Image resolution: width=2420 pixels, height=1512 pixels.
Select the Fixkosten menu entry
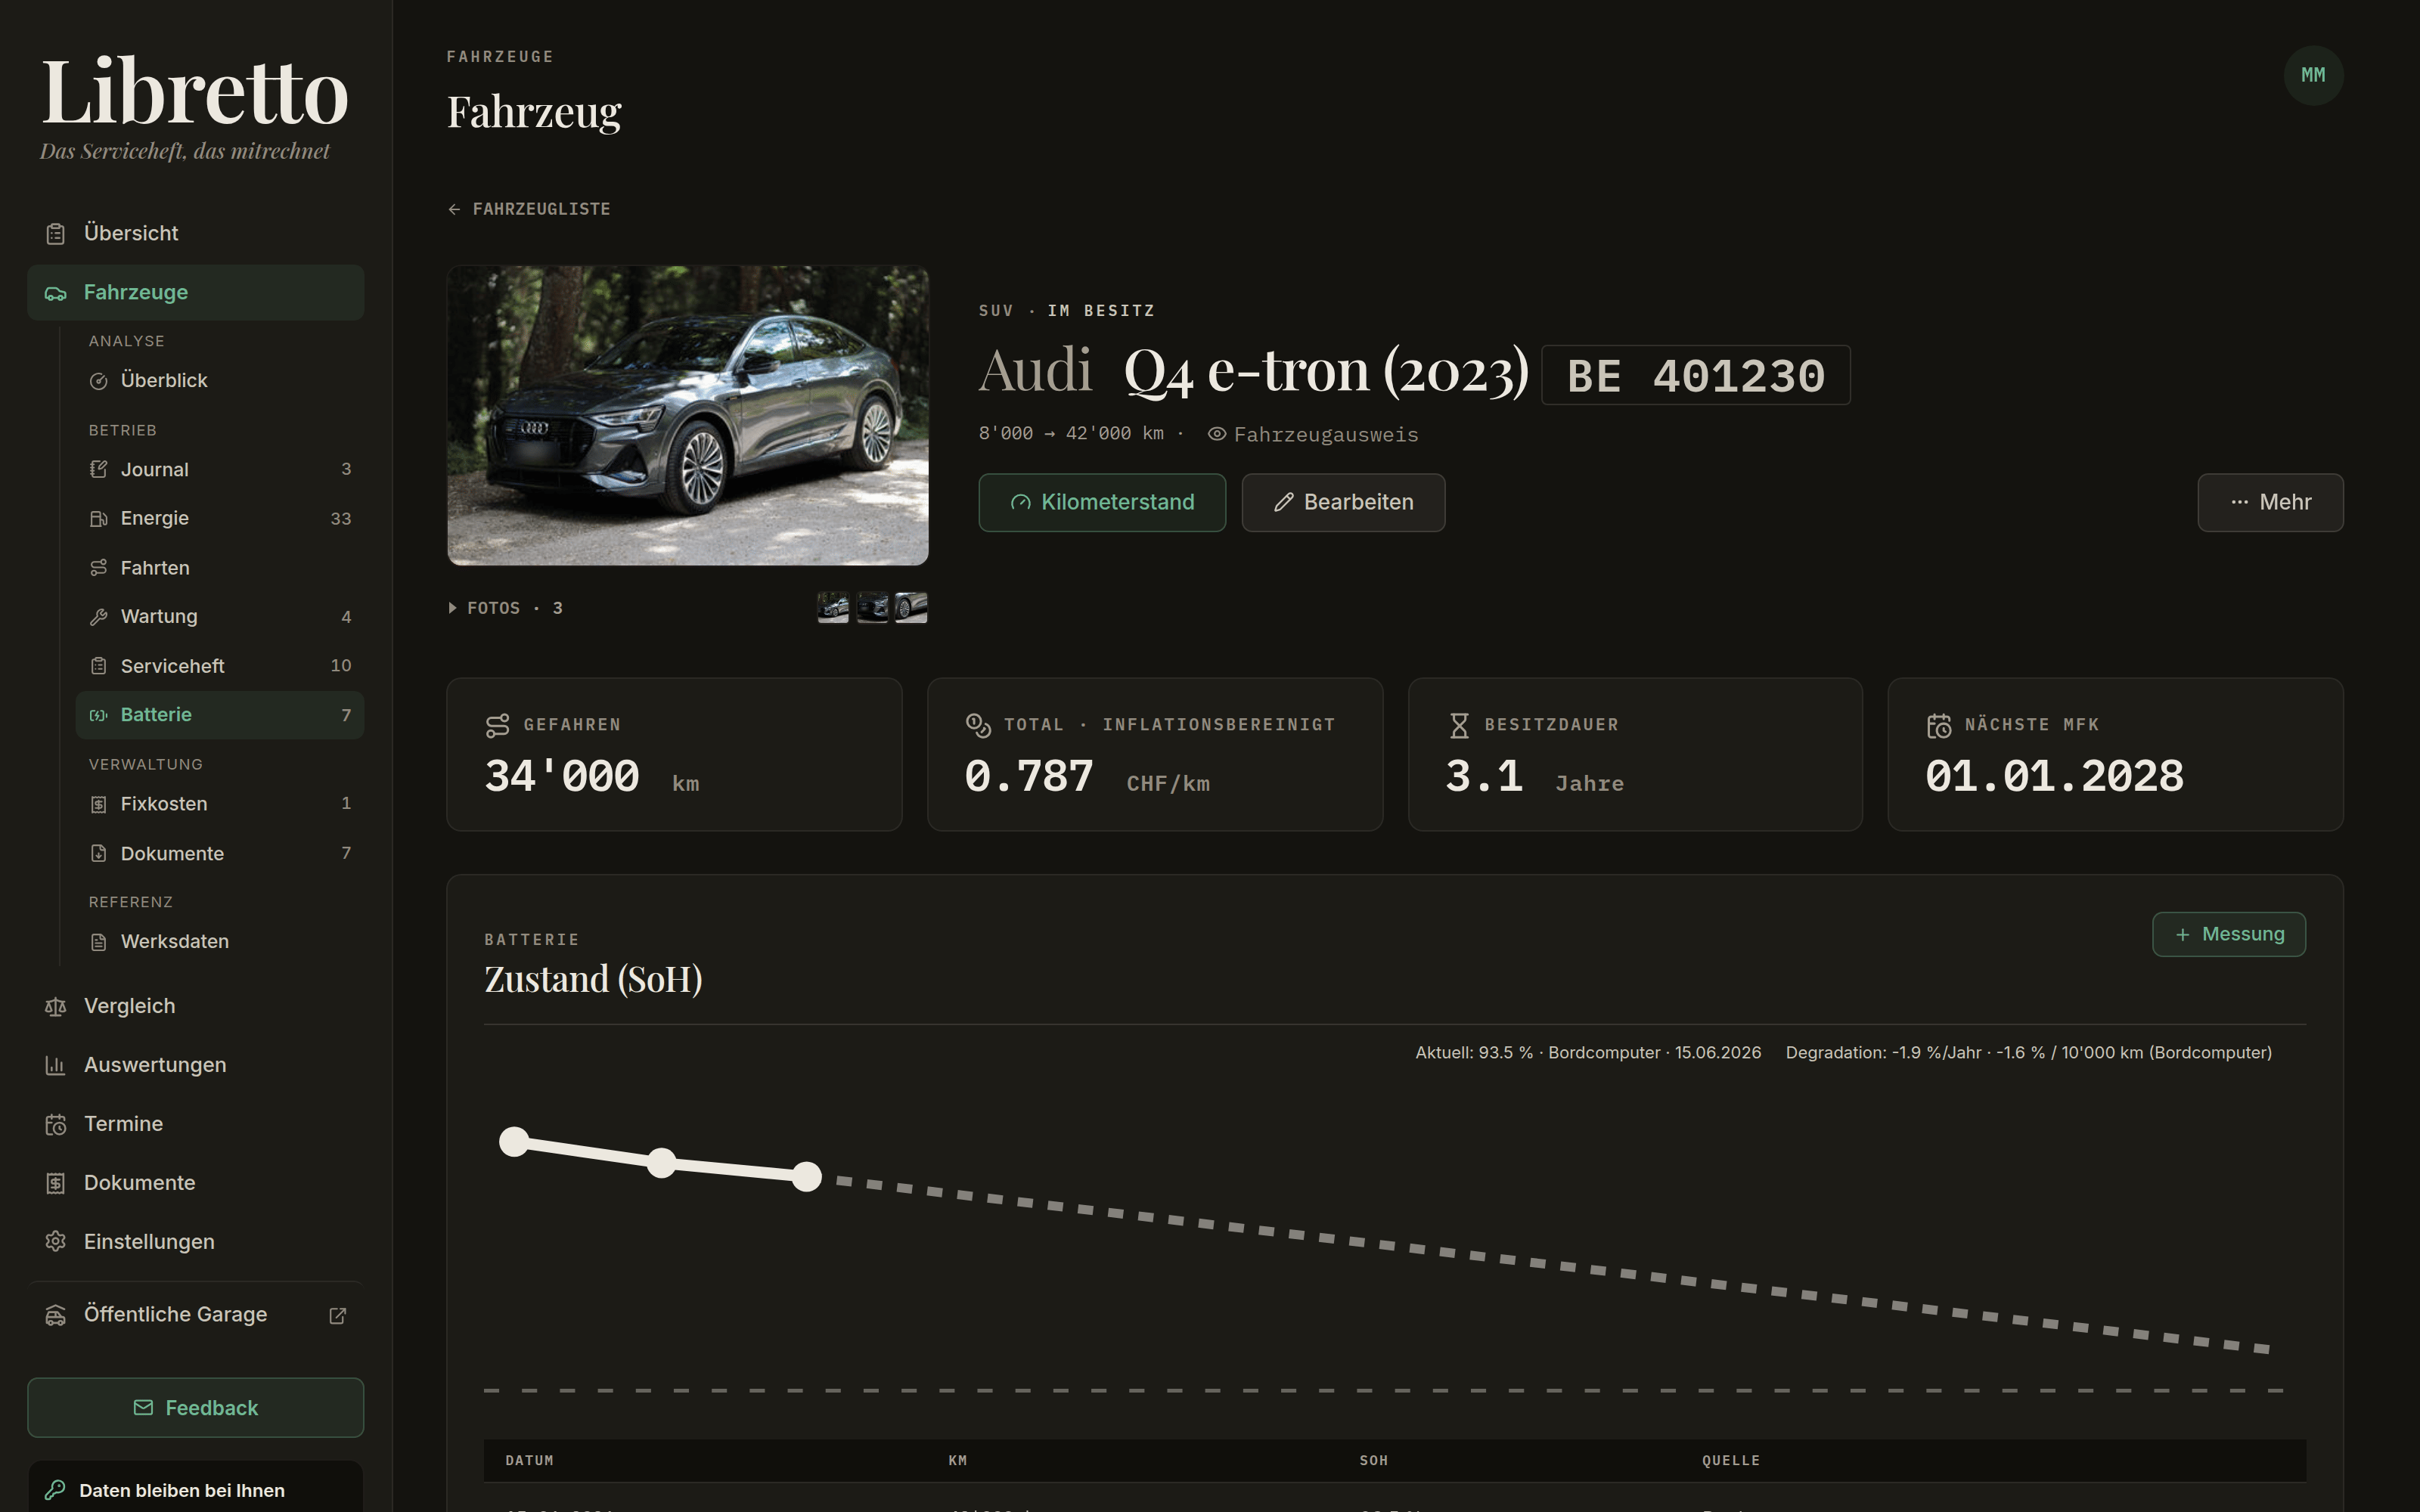click(220, 804)
